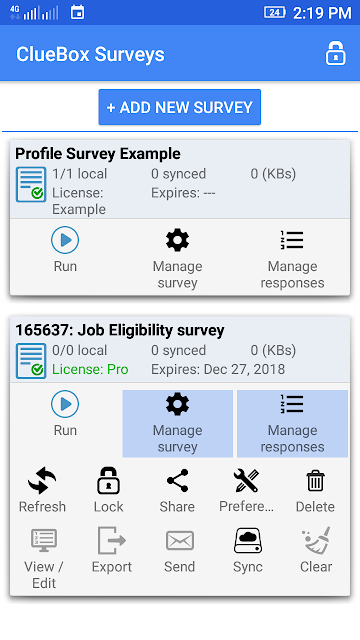Collapse Manage responses for Job Eligibility survey

(x=292, y=423)
